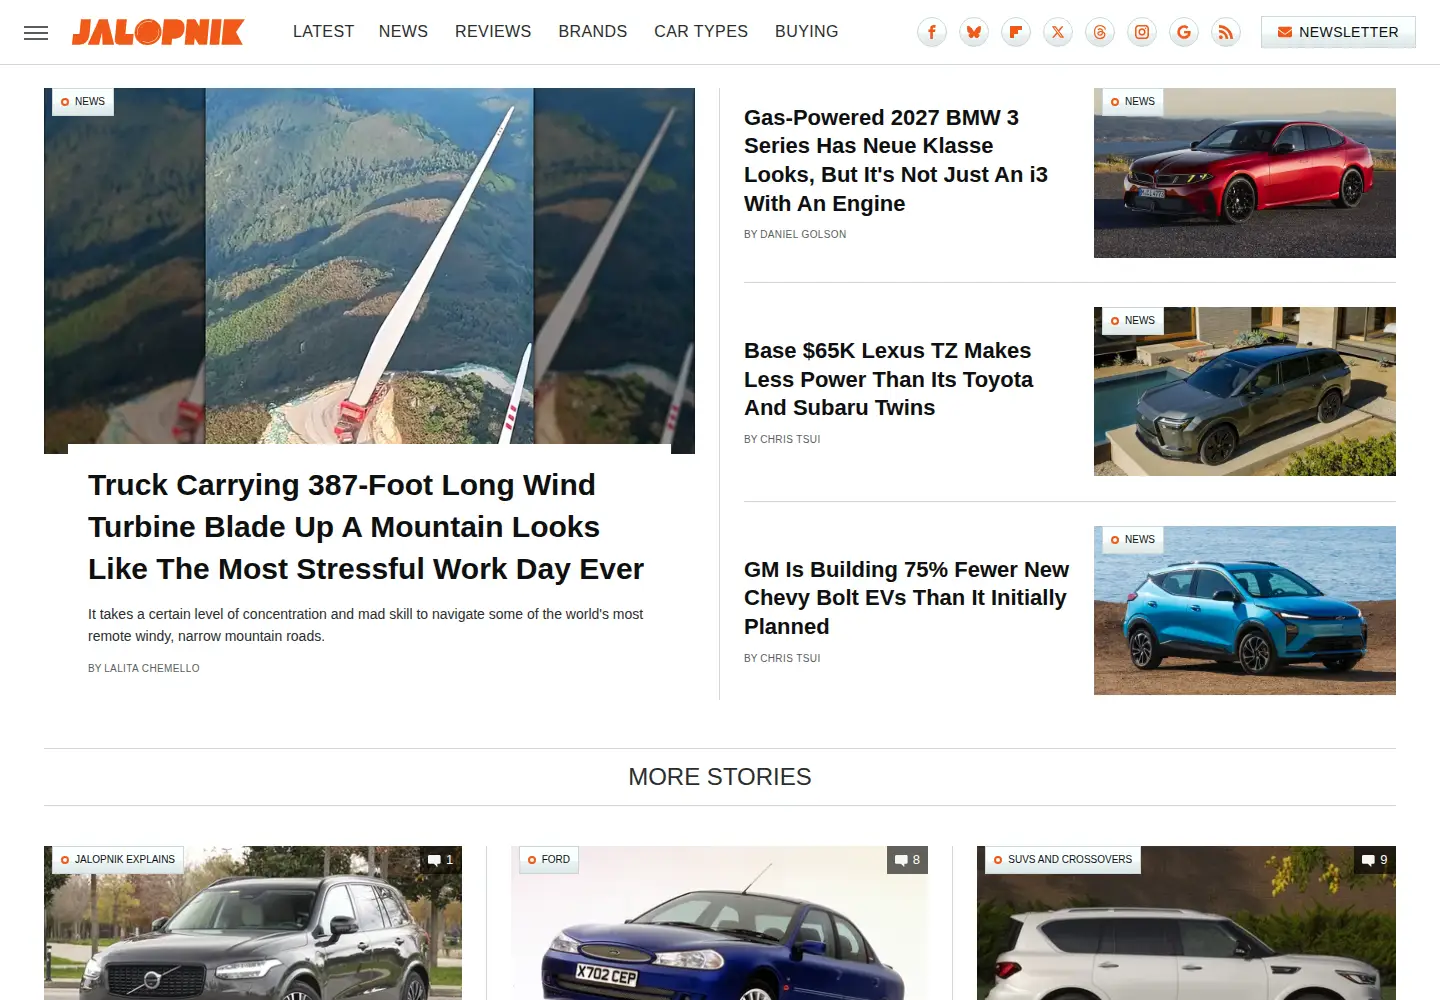
Task: Open the hamburger menu
Action: [x=36, y=33]
